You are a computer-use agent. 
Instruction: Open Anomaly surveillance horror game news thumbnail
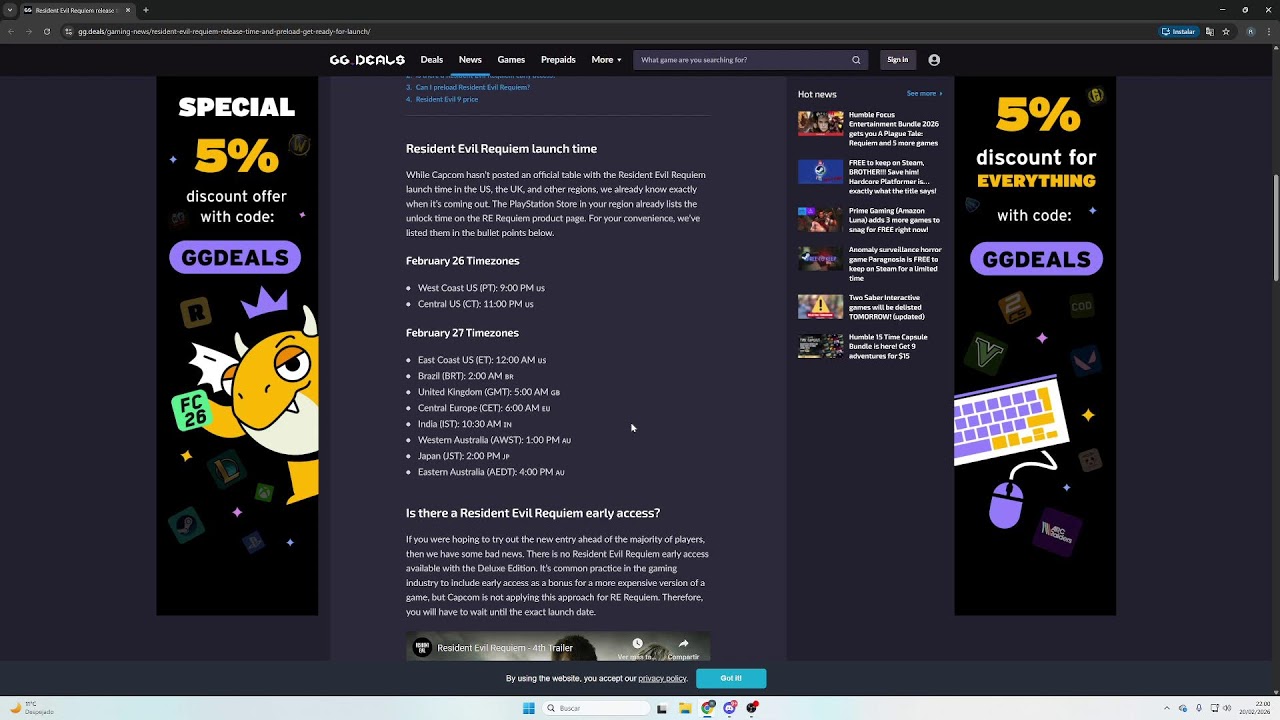tap(820, 258)
